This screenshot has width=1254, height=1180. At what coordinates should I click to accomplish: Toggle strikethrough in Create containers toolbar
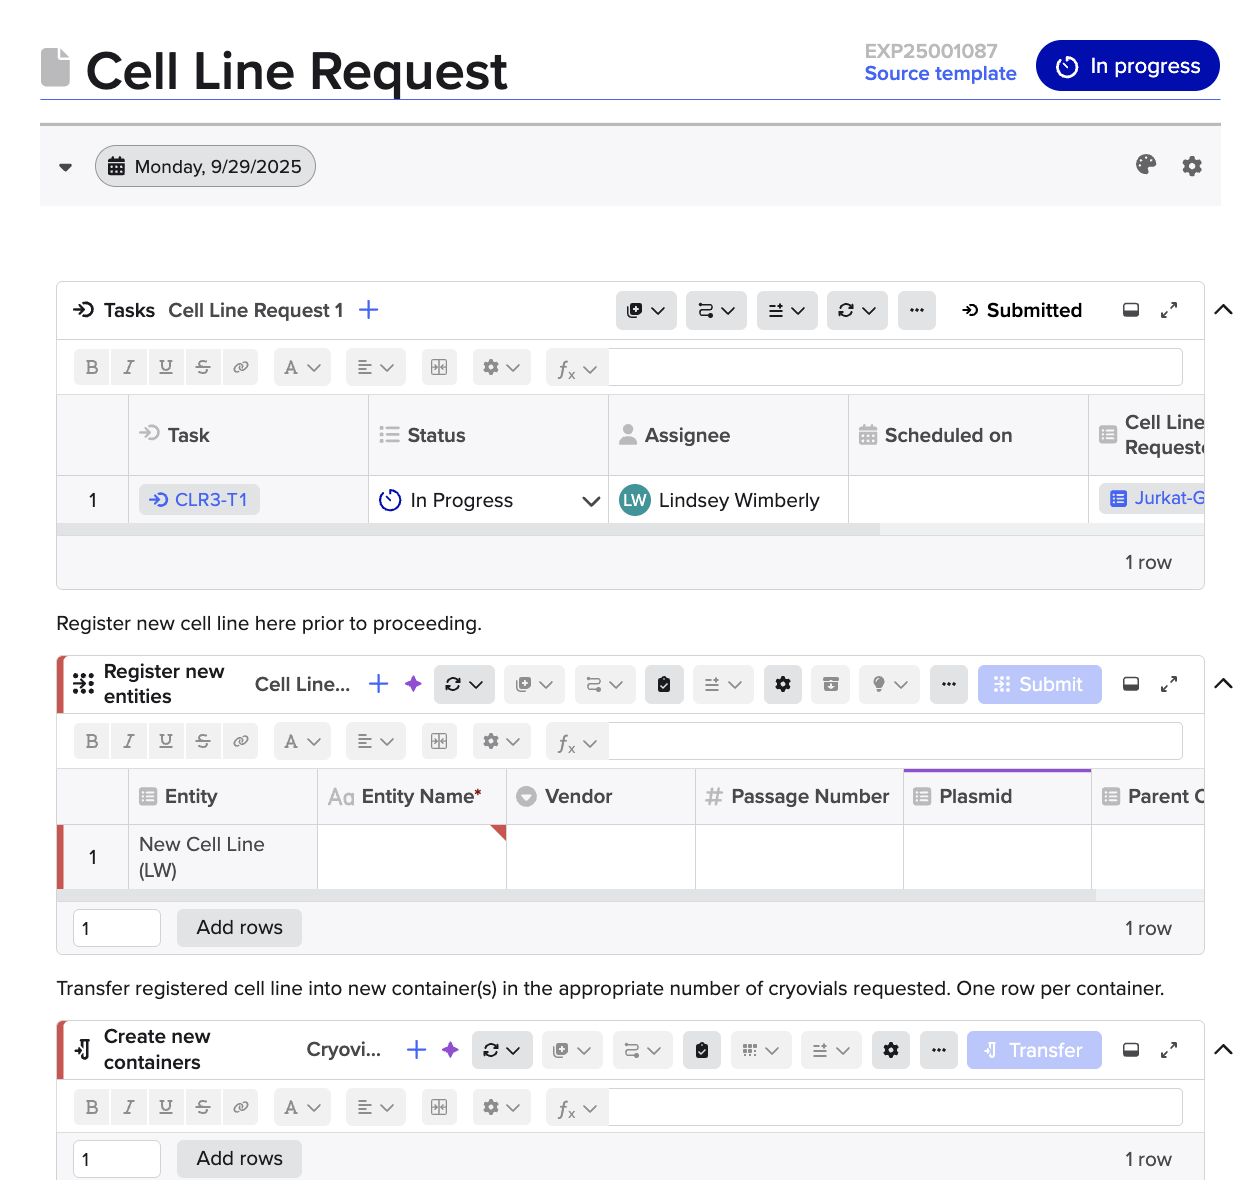click(x=203, y=1107)
